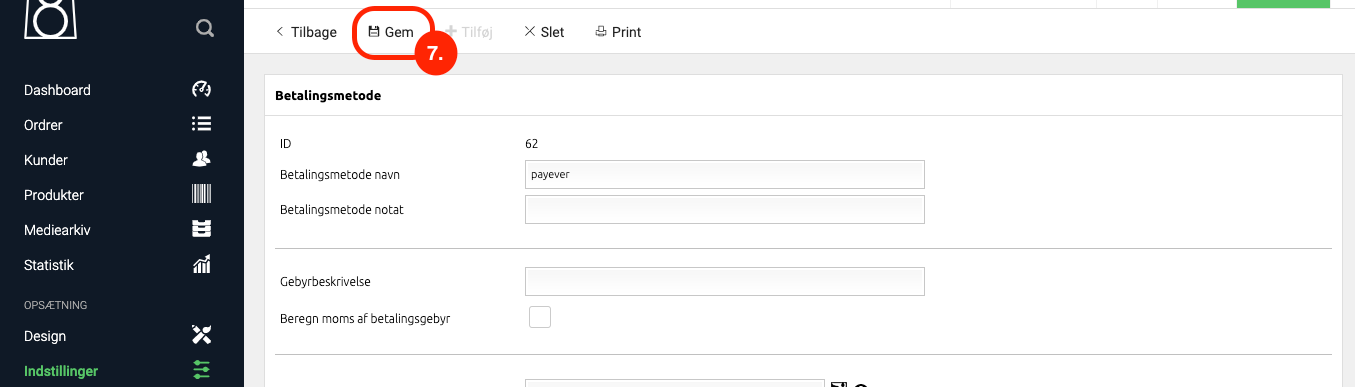Click the Produkter barcode icon
Image resolution: width=1355 pixels, height=387 pixels.
tap(201, 194)
